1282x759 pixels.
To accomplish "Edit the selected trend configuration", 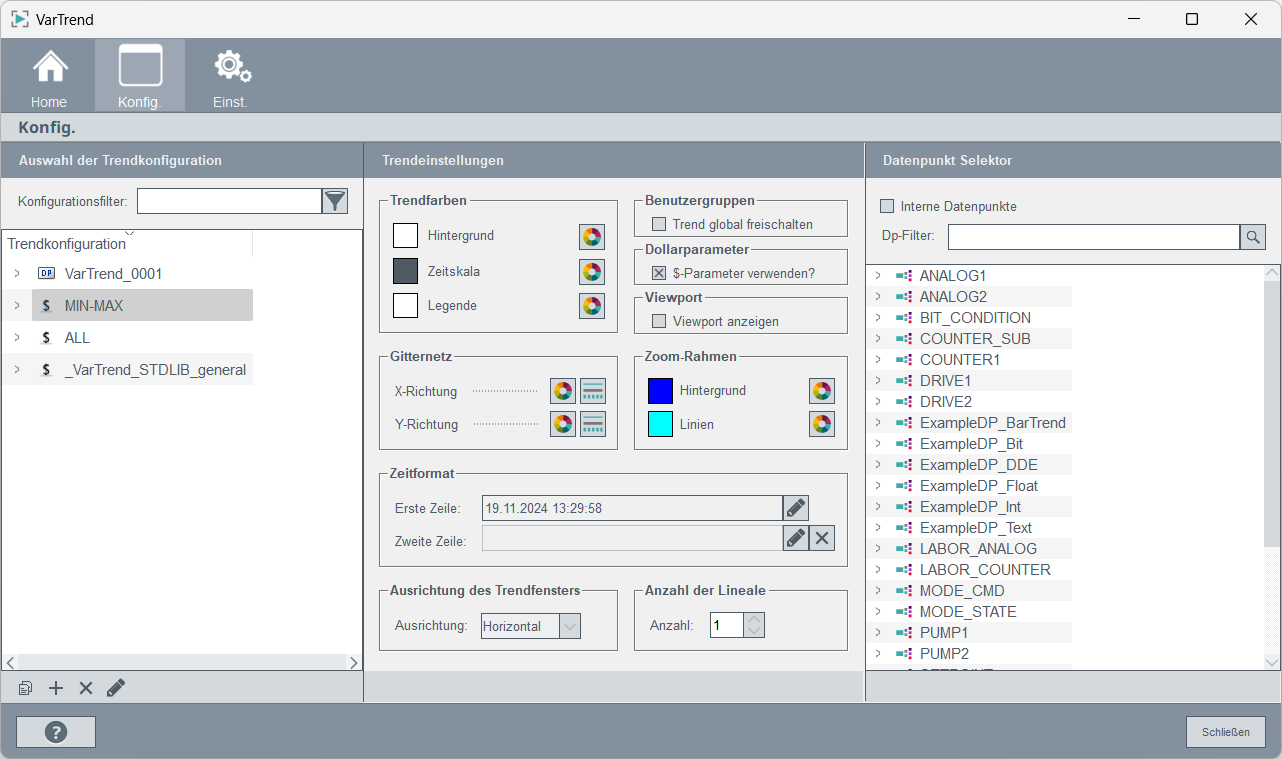I will [116, 688].
